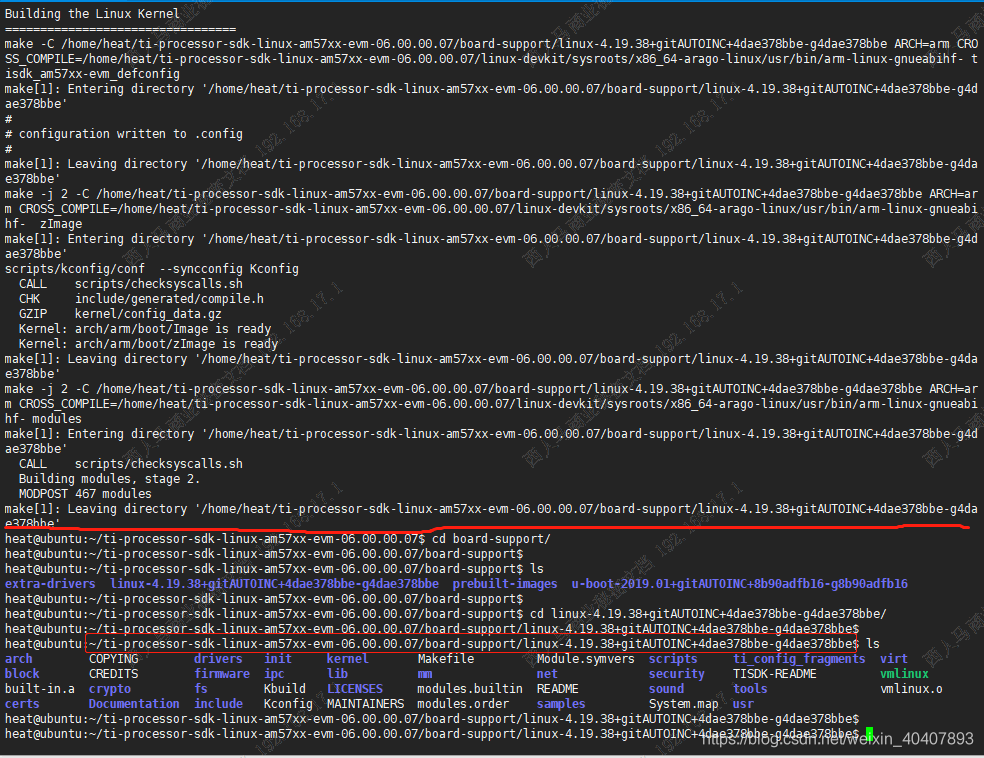Click 'CHK include/generated/compile.h' line

point(141,299)
